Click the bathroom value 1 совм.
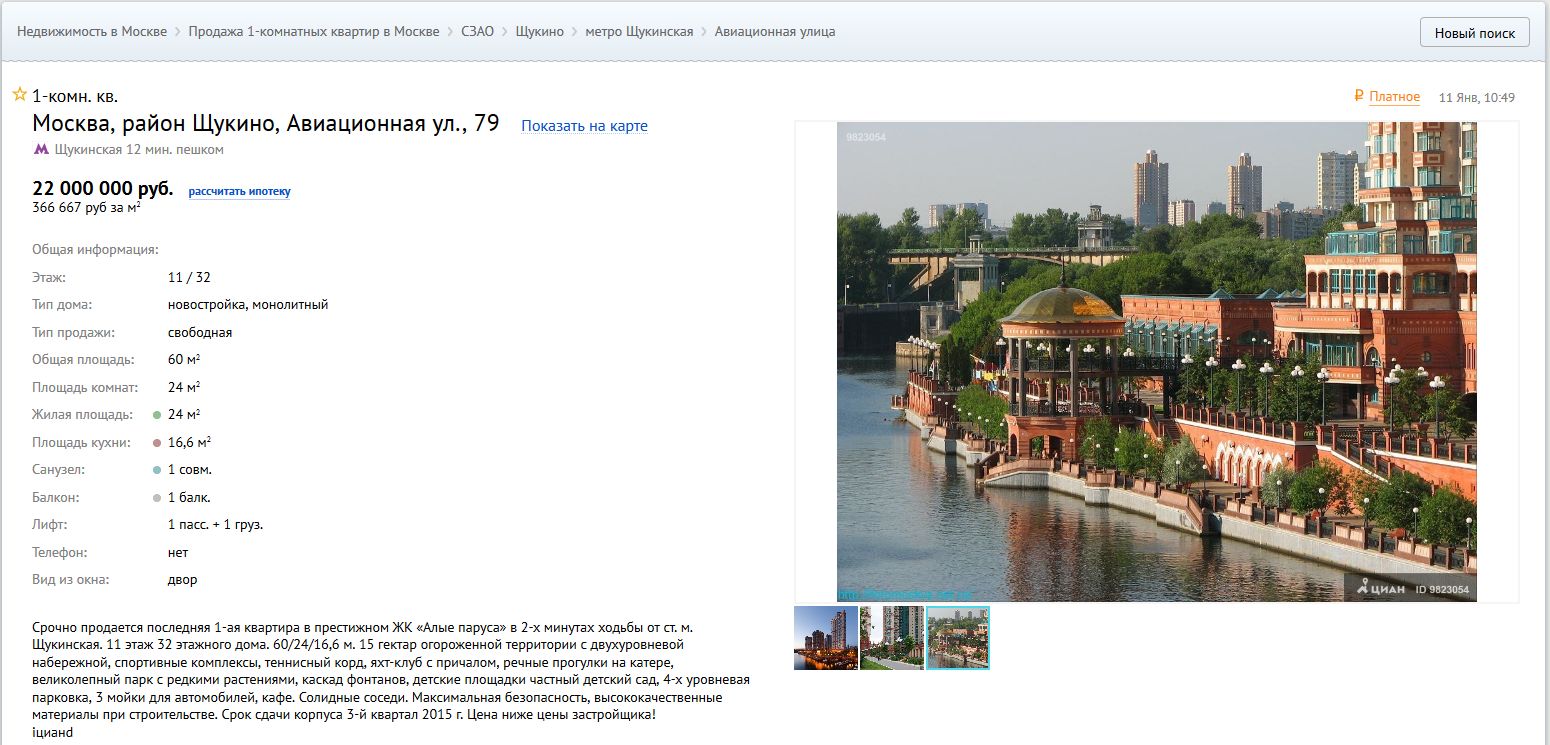This screenshot has width=1550, height=745. pyautogui.click(x=190, y=470)
